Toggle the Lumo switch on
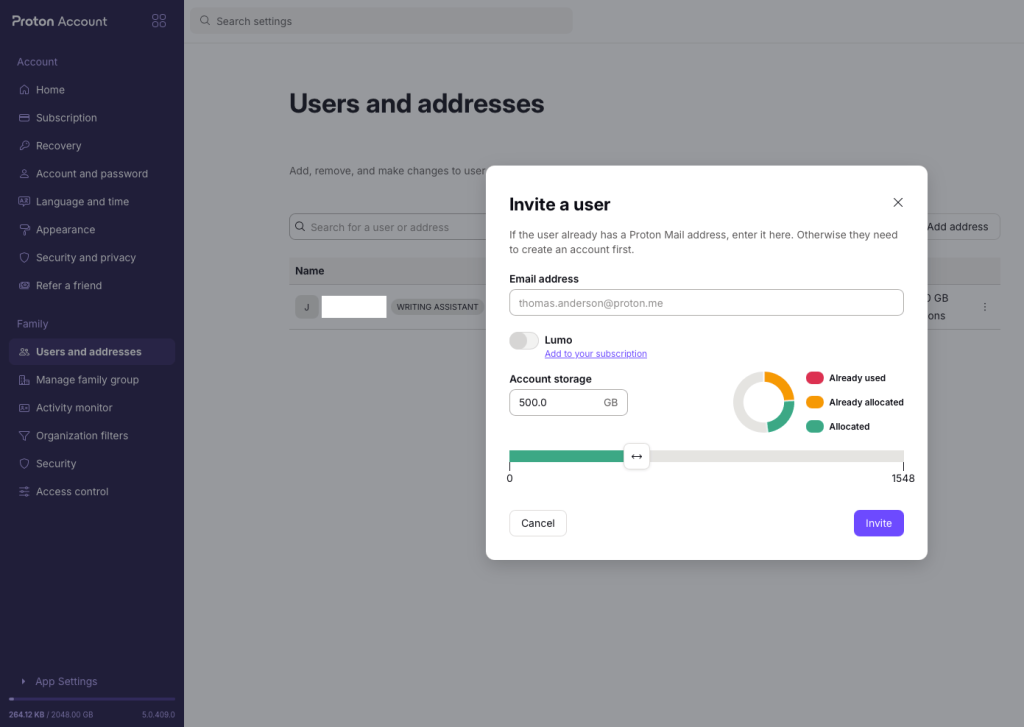 pos(524,340)
